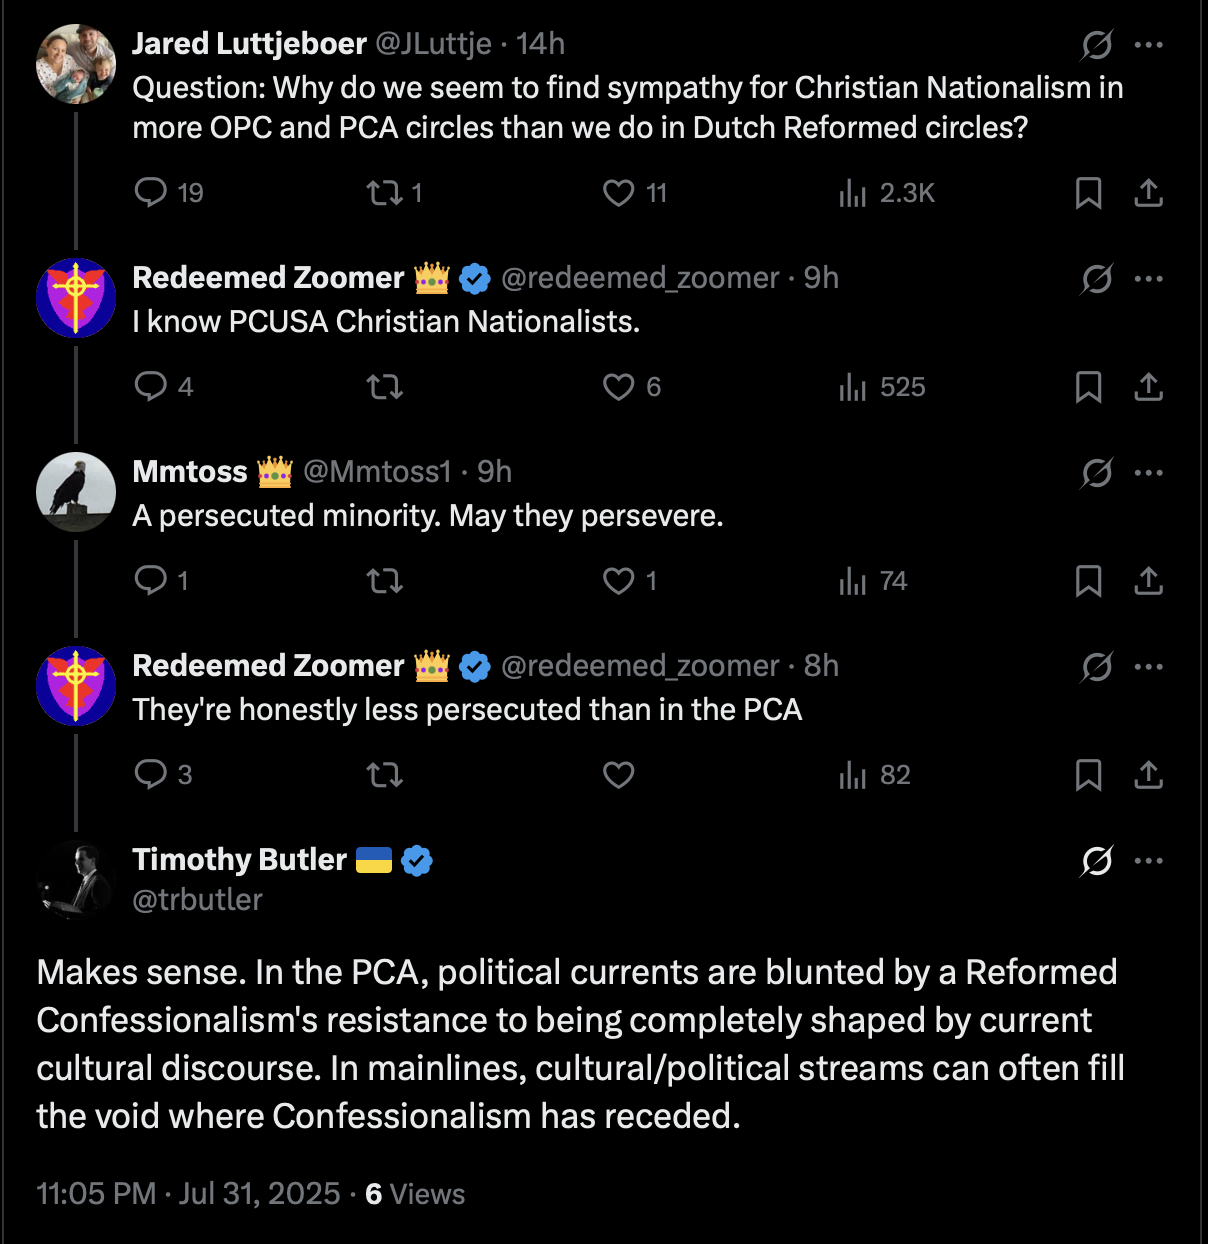Open Grok icon on Timothy Butler's tweet
The width and height of the screenshot is (1208, 1244).
coord(1097,860)
